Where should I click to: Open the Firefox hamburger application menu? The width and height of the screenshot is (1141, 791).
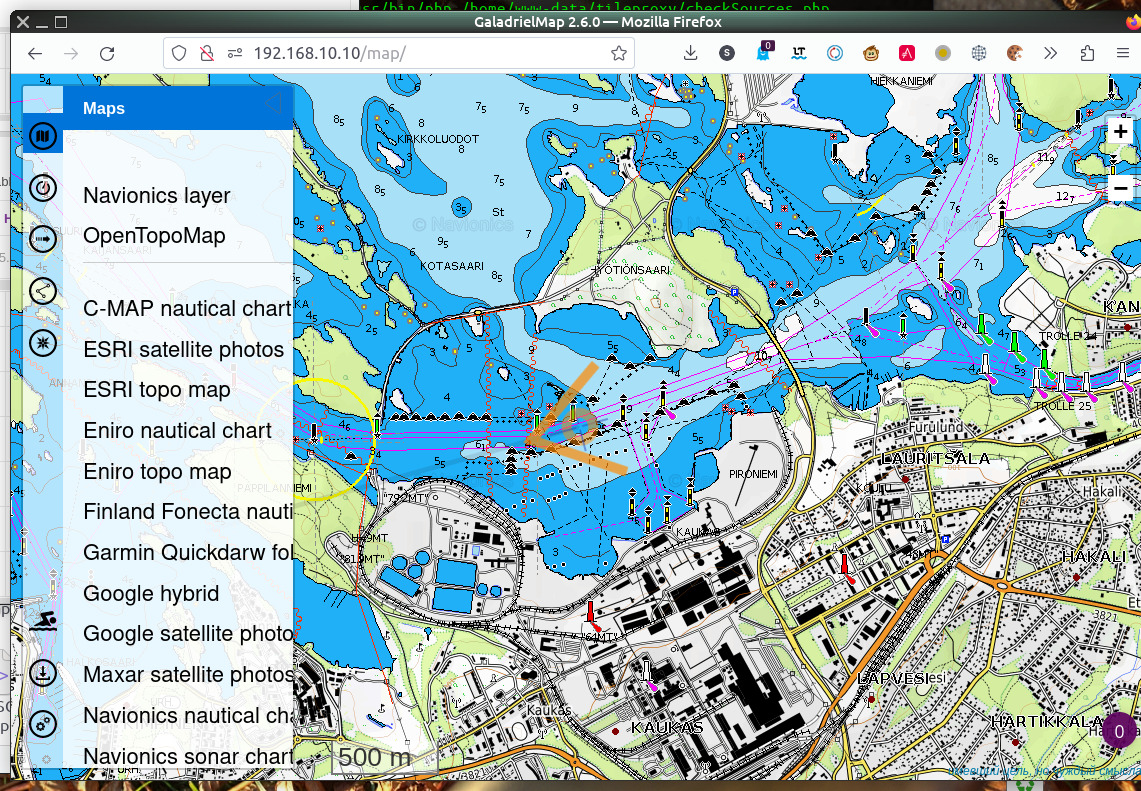pos(1123,53)
